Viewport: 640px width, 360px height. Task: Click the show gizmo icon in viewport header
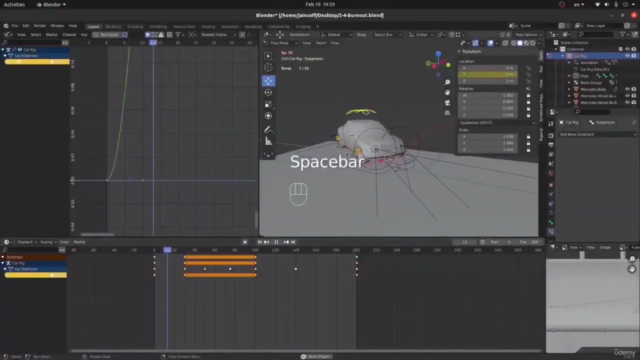pos(476,43)
